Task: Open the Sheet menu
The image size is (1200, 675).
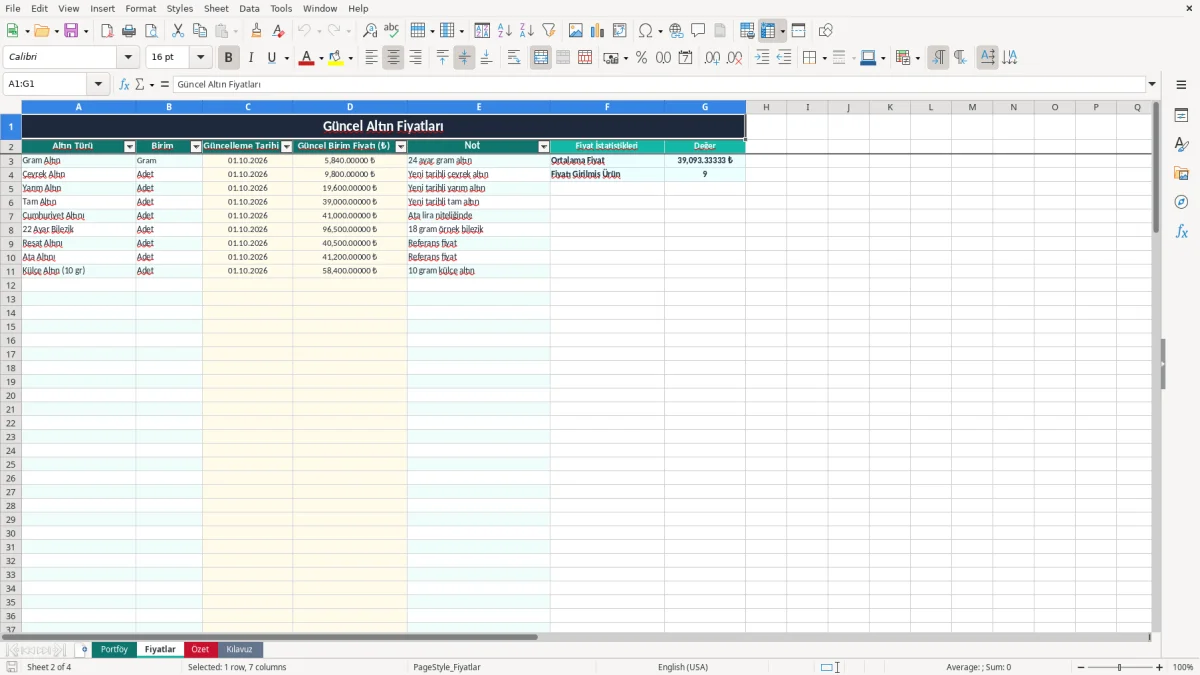Action: coord(216,8)
